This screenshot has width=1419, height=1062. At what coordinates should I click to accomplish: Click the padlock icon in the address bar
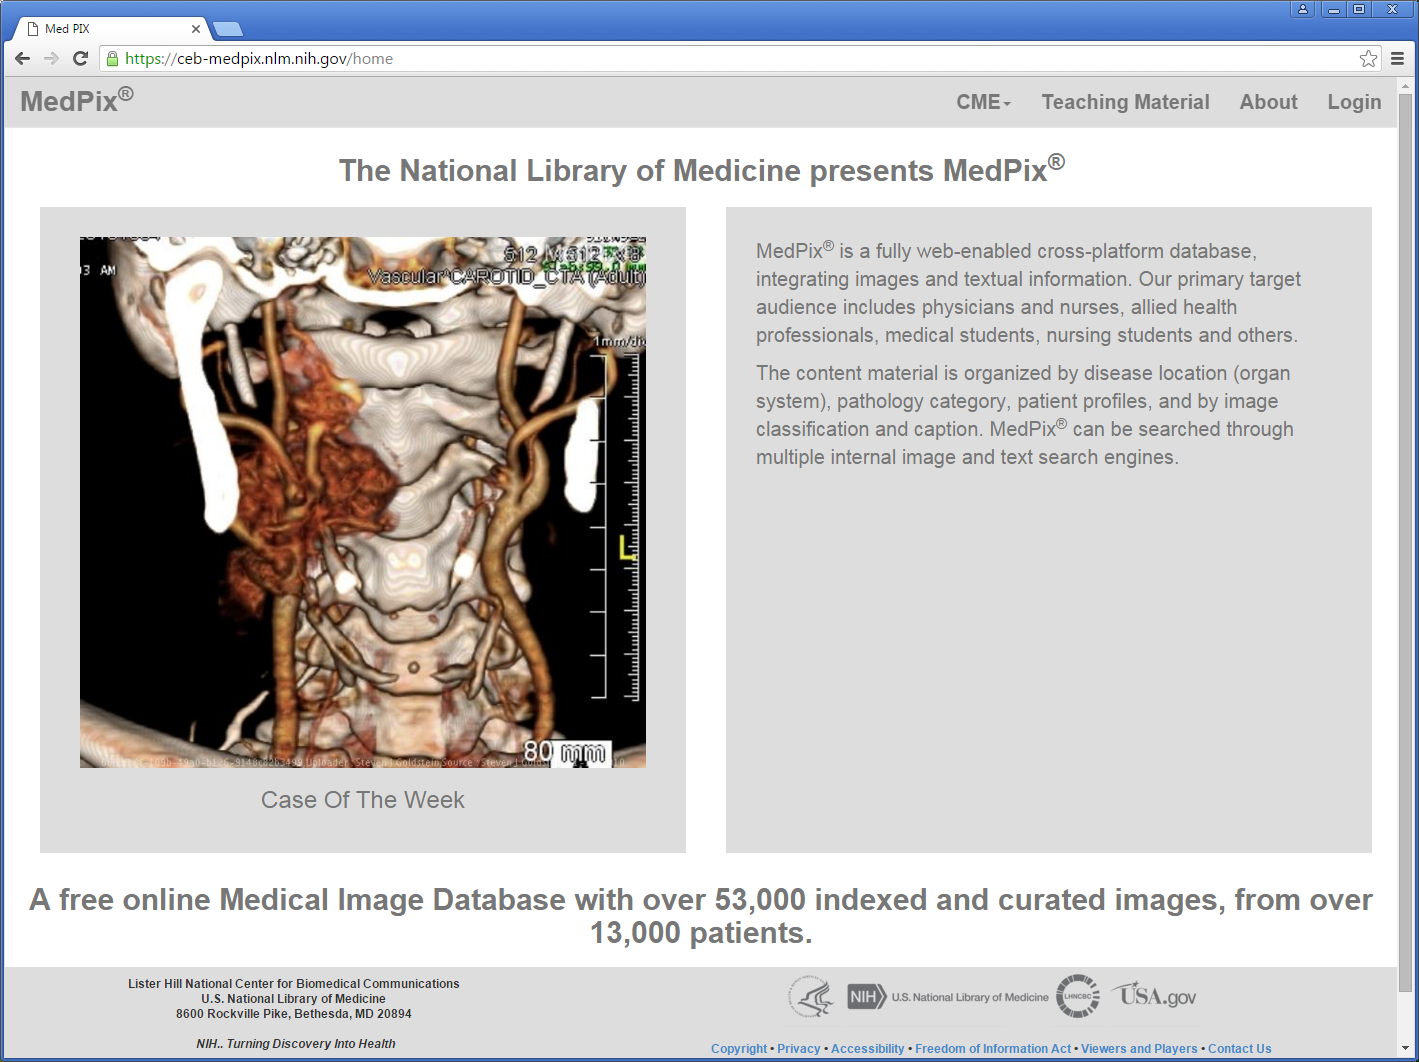[113, 58]
